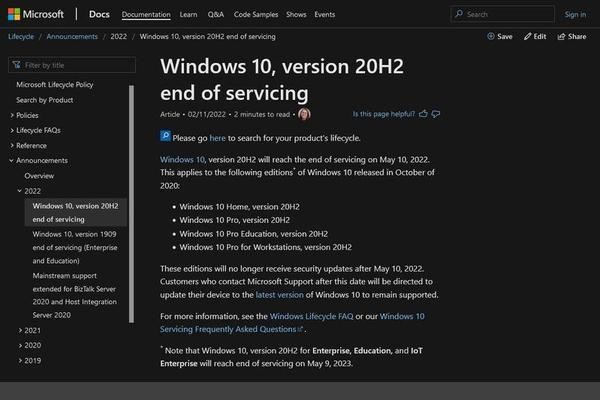The image size is (600, 400).
Task: Collapse the Announcements section
Action: tap(11, 160)
